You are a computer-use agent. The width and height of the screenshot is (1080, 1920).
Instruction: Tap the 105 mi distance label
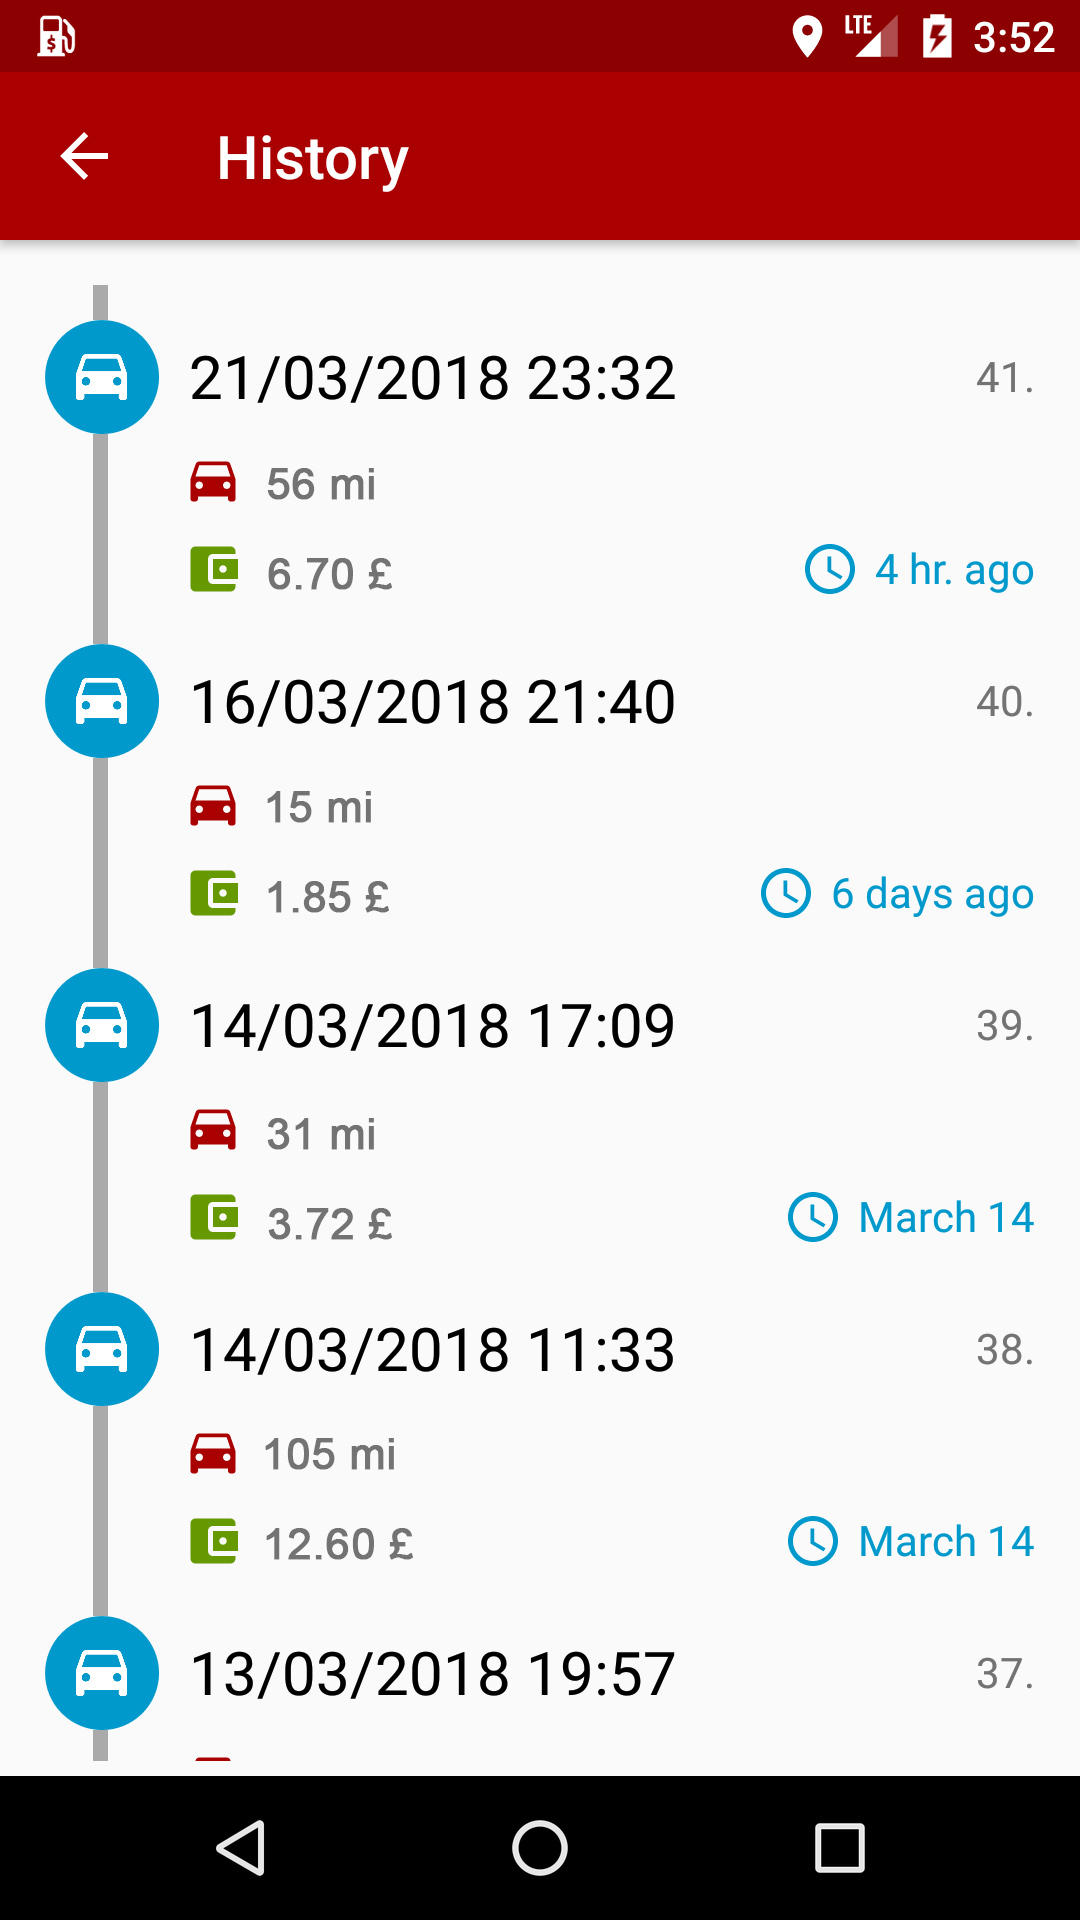[x=330, y=1454]
